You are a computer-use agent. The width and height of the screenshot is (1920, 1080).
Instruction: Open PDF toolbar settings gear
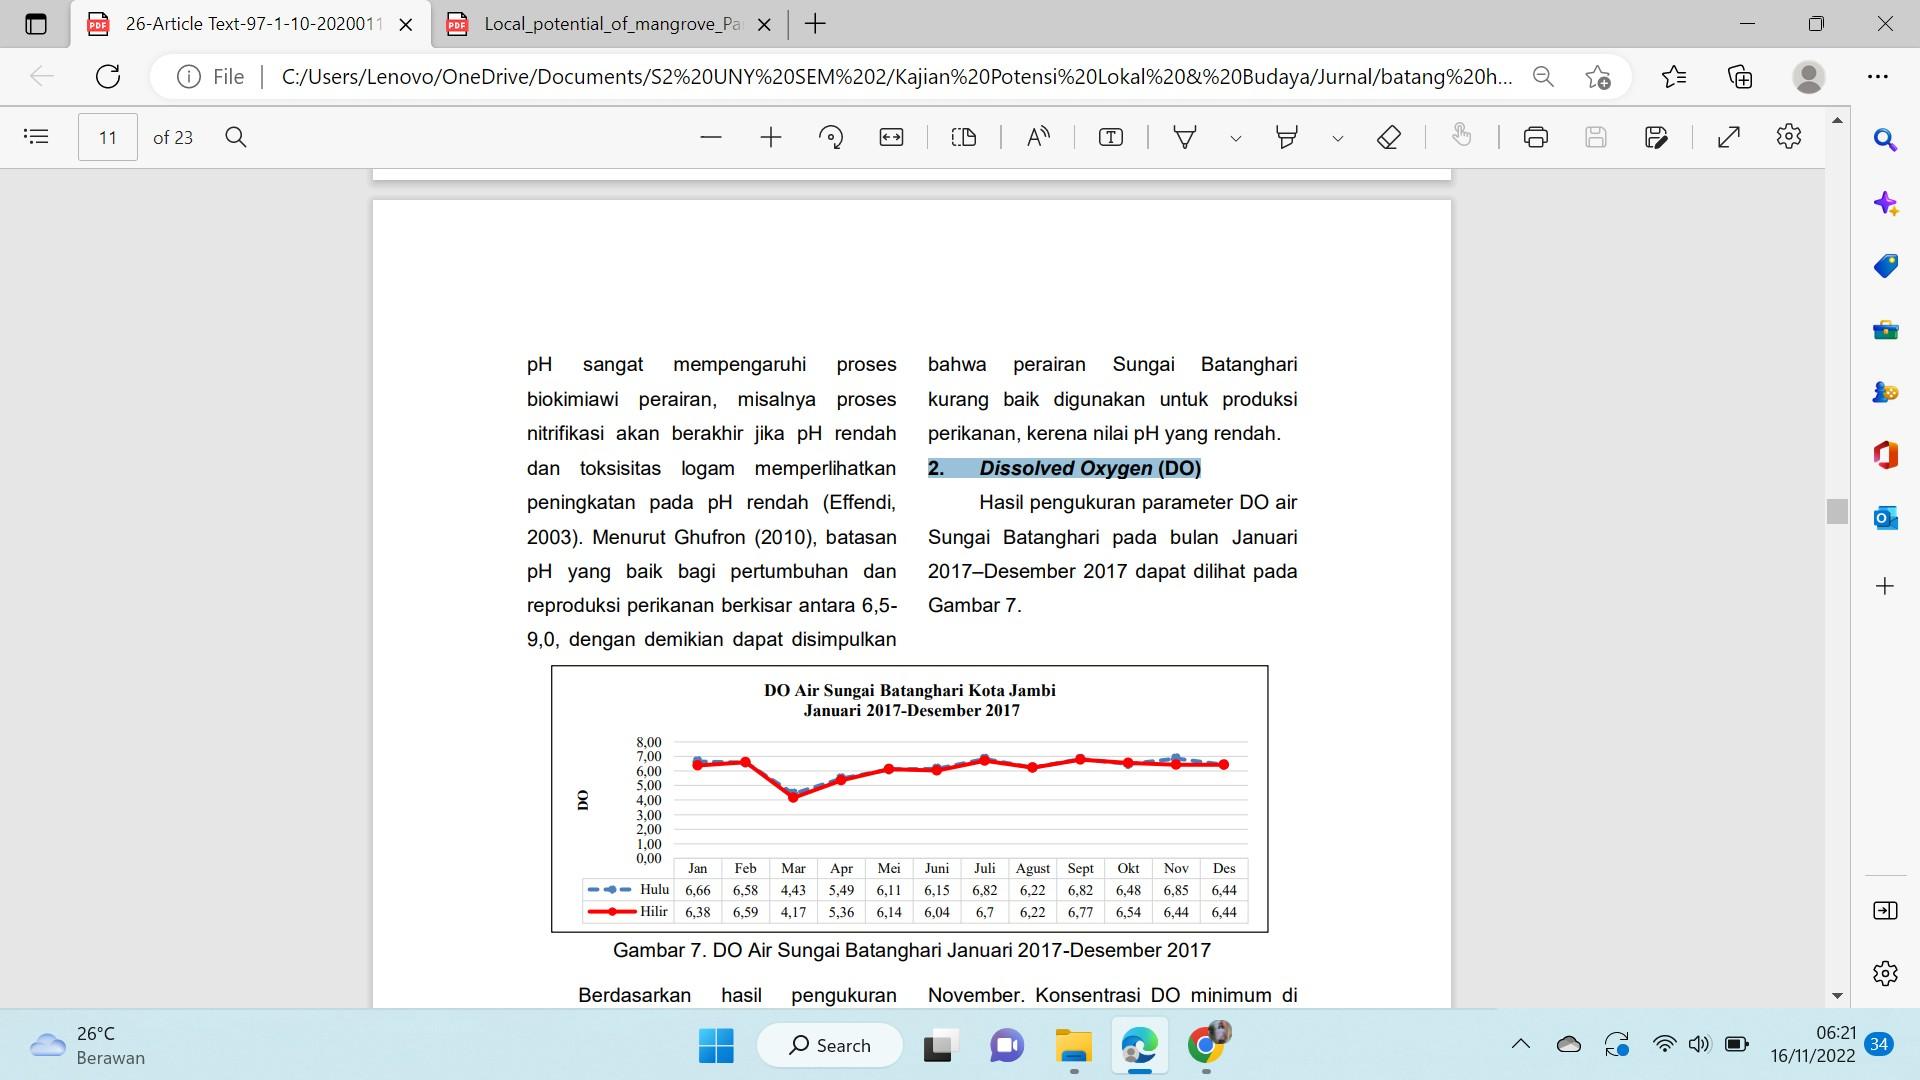click(x=1789, y=137)
